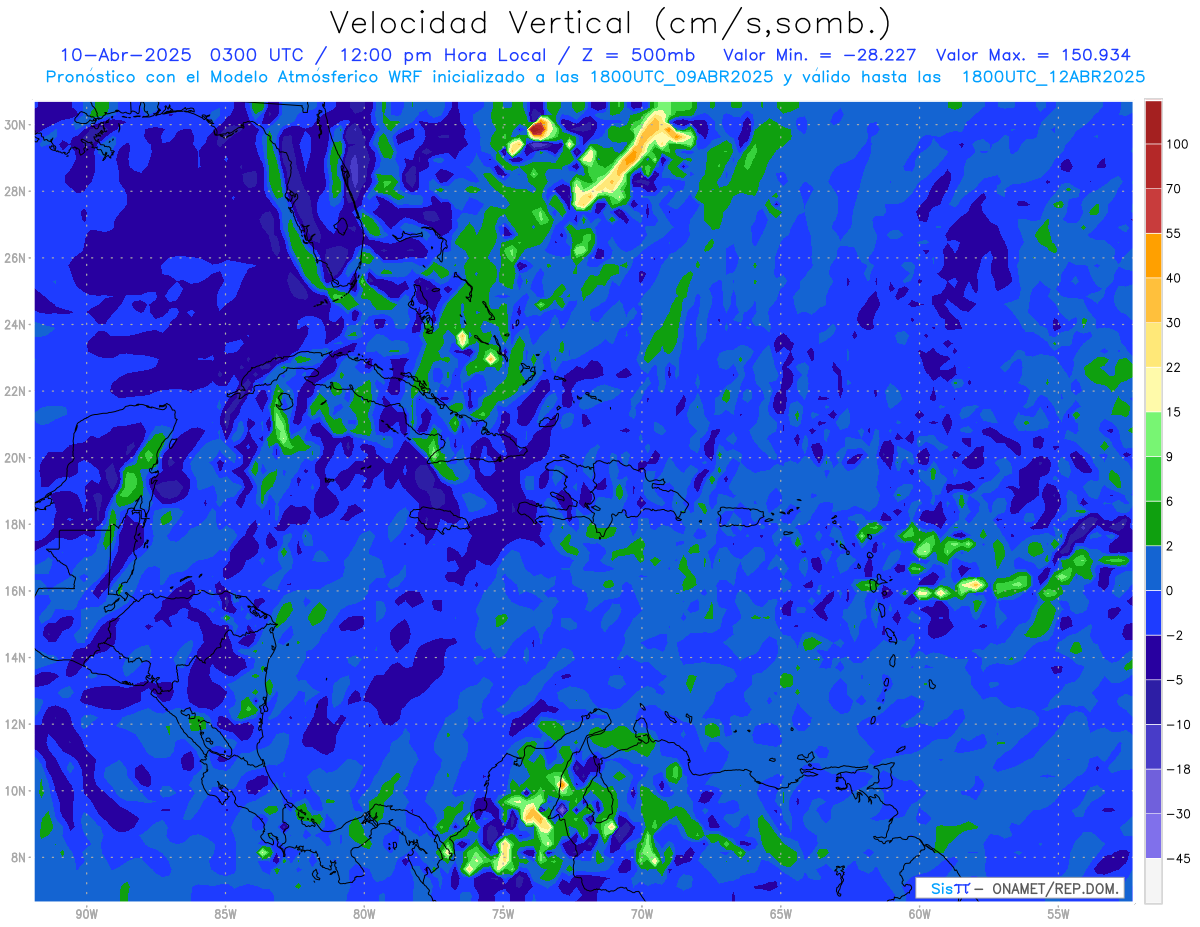Click the '18N' latitude axis label

(x=17, y=524)
